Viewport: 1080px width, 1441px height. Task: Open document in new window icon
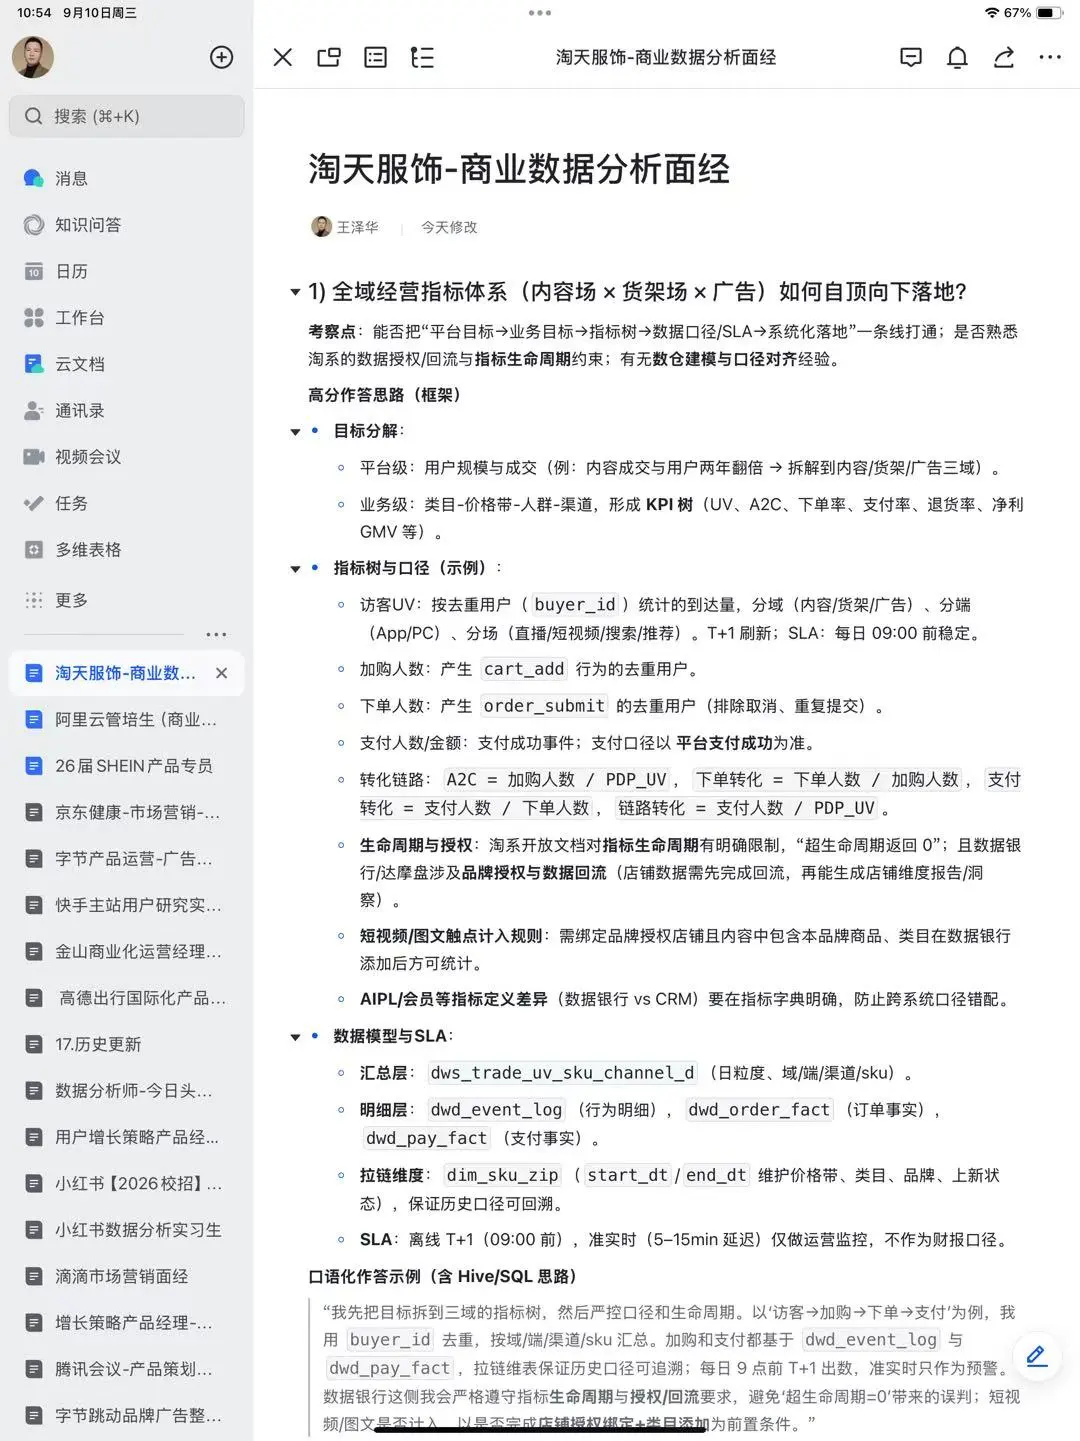click(x=329, y=57)
